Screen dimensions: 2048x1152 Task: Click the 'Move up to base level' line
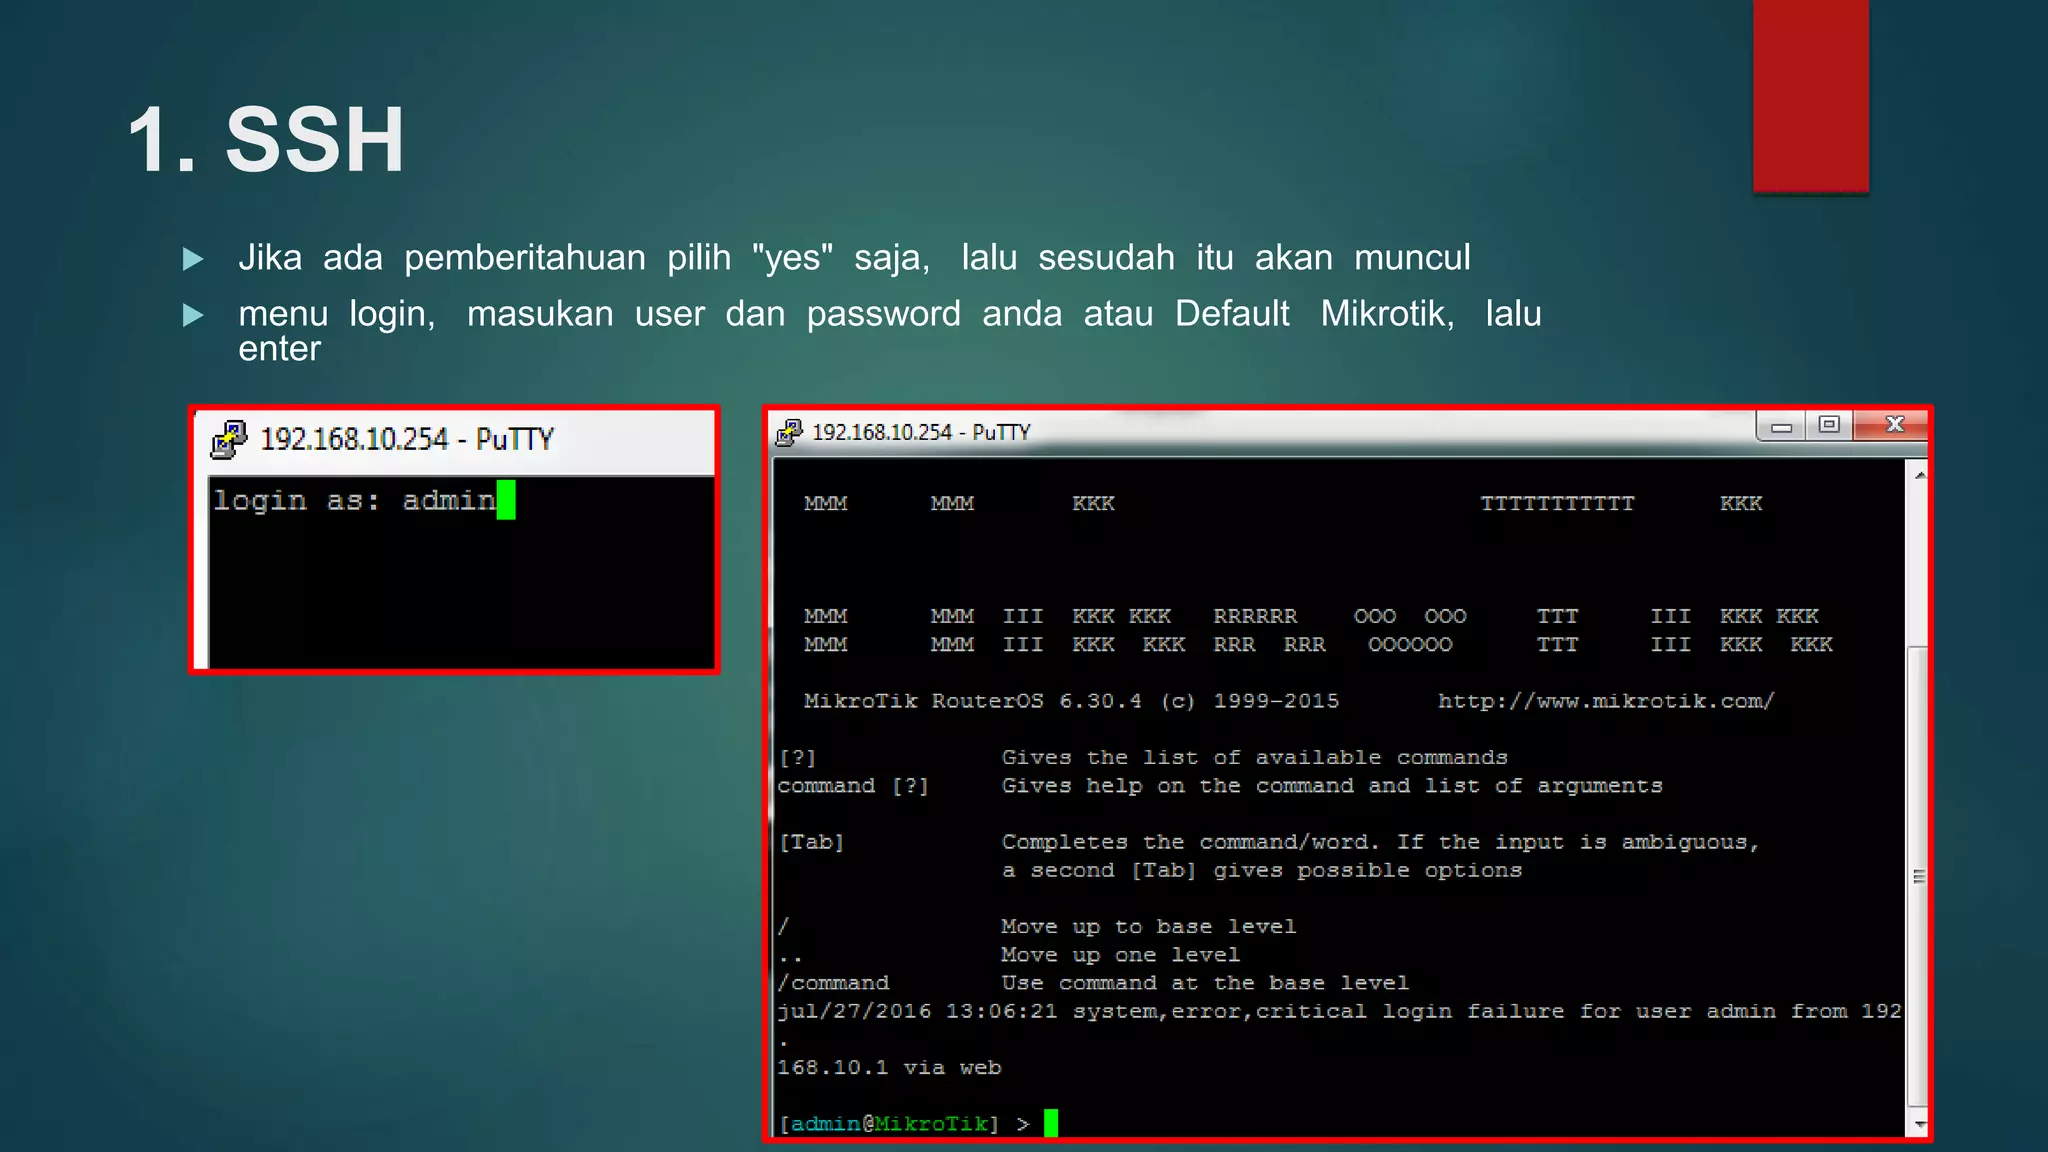(1148, 926)
